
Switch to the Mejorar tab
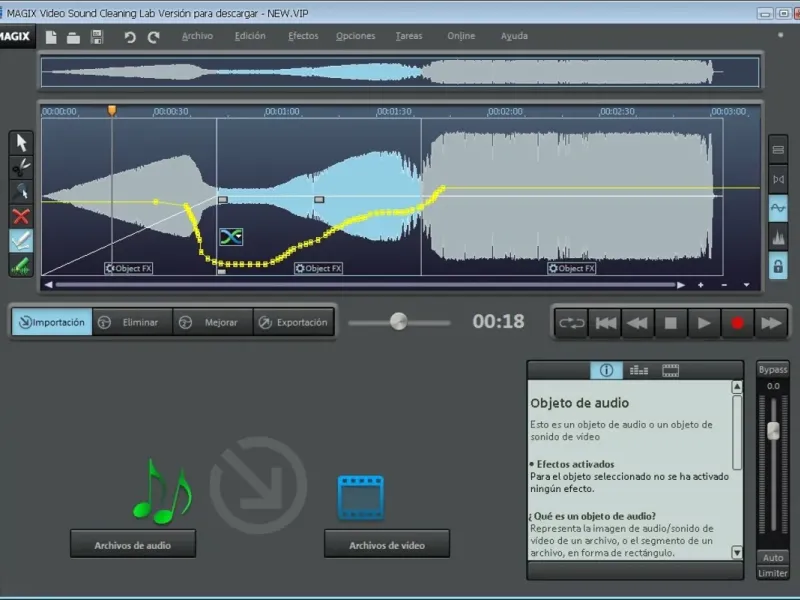[213, 322]
